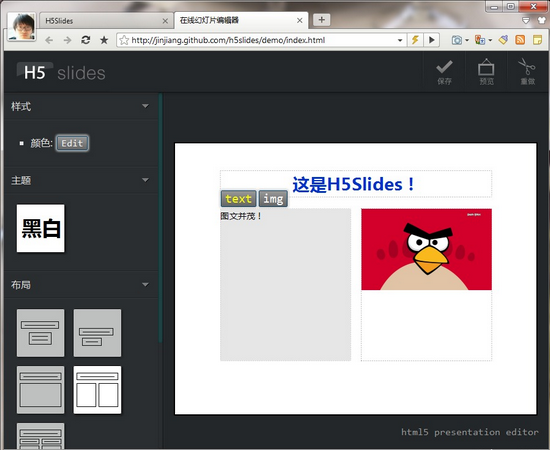The image size is (550, 450).
Task: Open the address bar history dropdown
Action: pyautogui.click(x=400, y=40)
